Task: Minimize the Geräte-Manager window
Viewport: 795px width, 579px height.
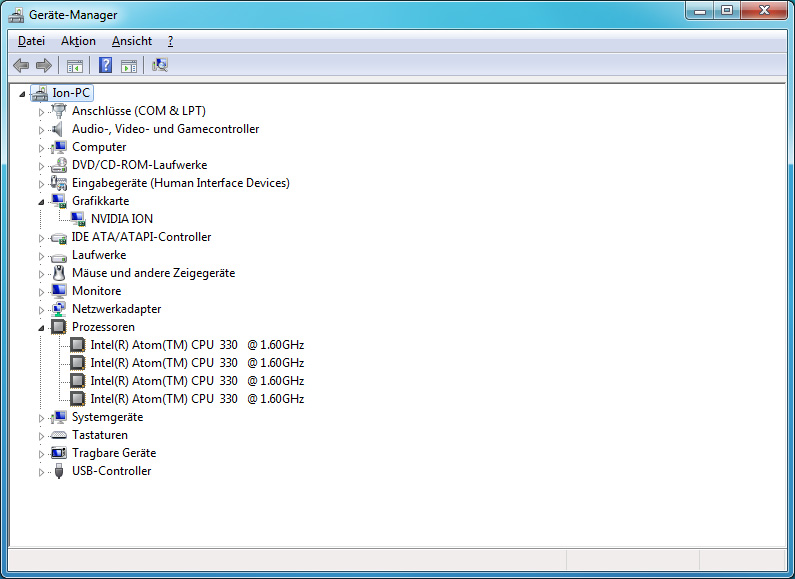Action: pos(700,10)
